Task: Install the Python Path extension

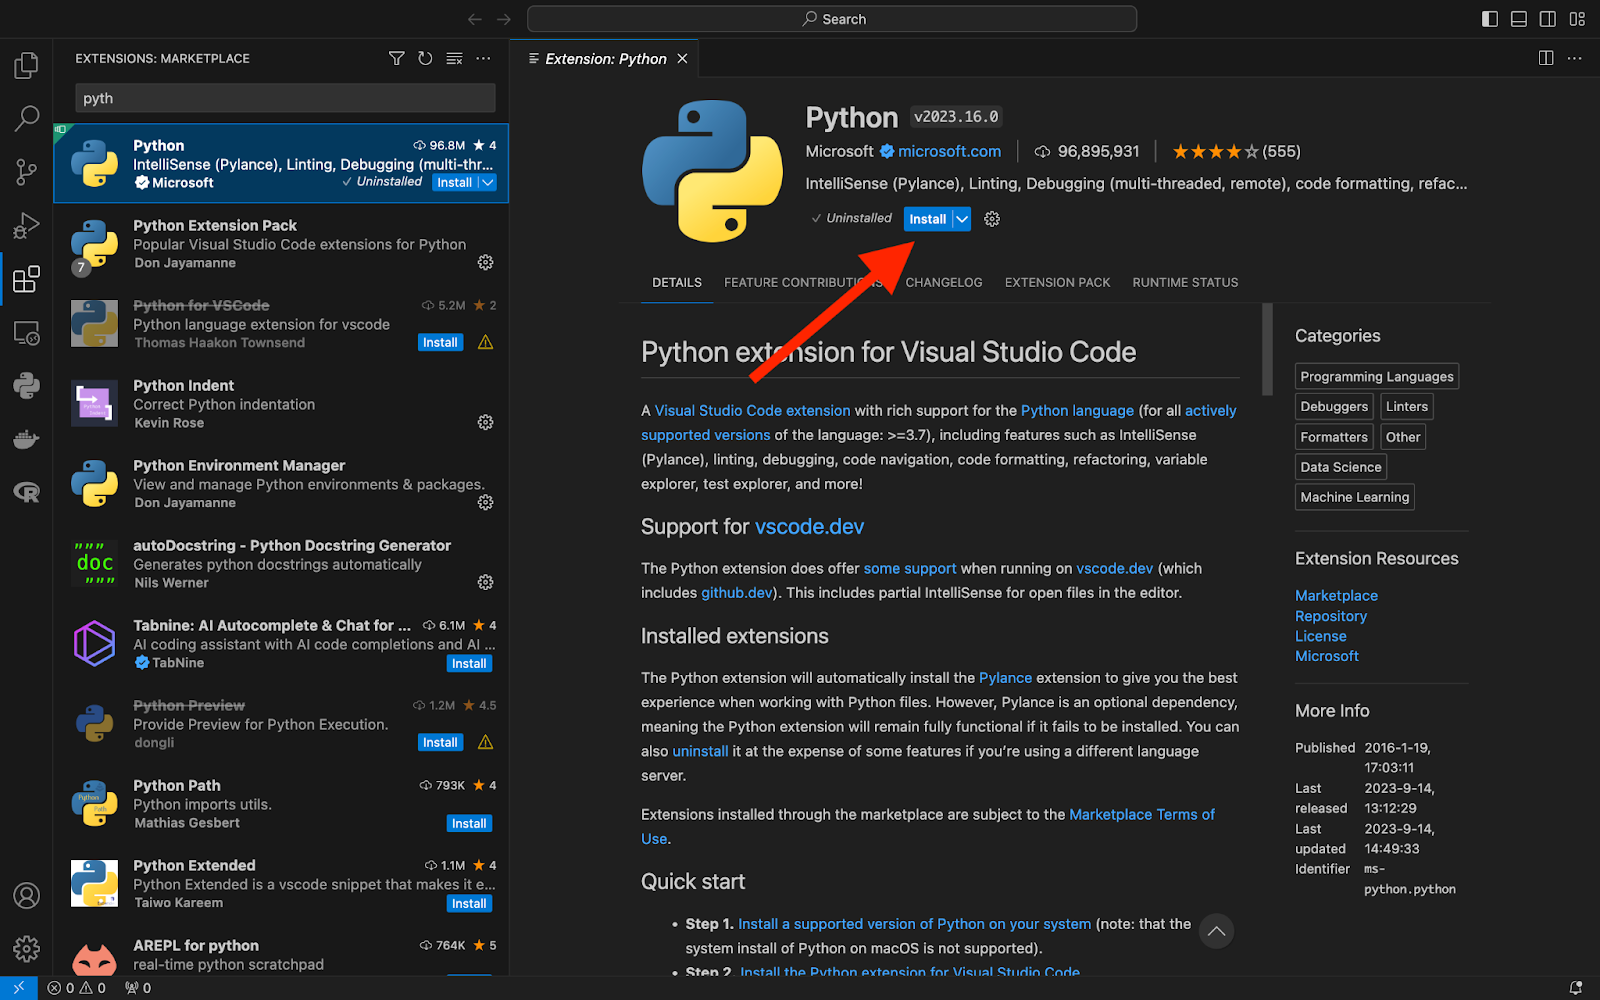Action: 469,823
